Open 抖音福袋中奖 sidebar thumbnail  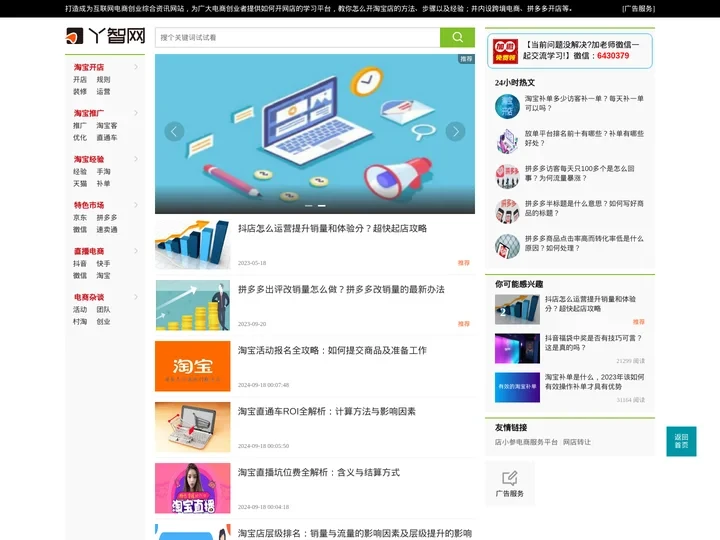point(517,349)
